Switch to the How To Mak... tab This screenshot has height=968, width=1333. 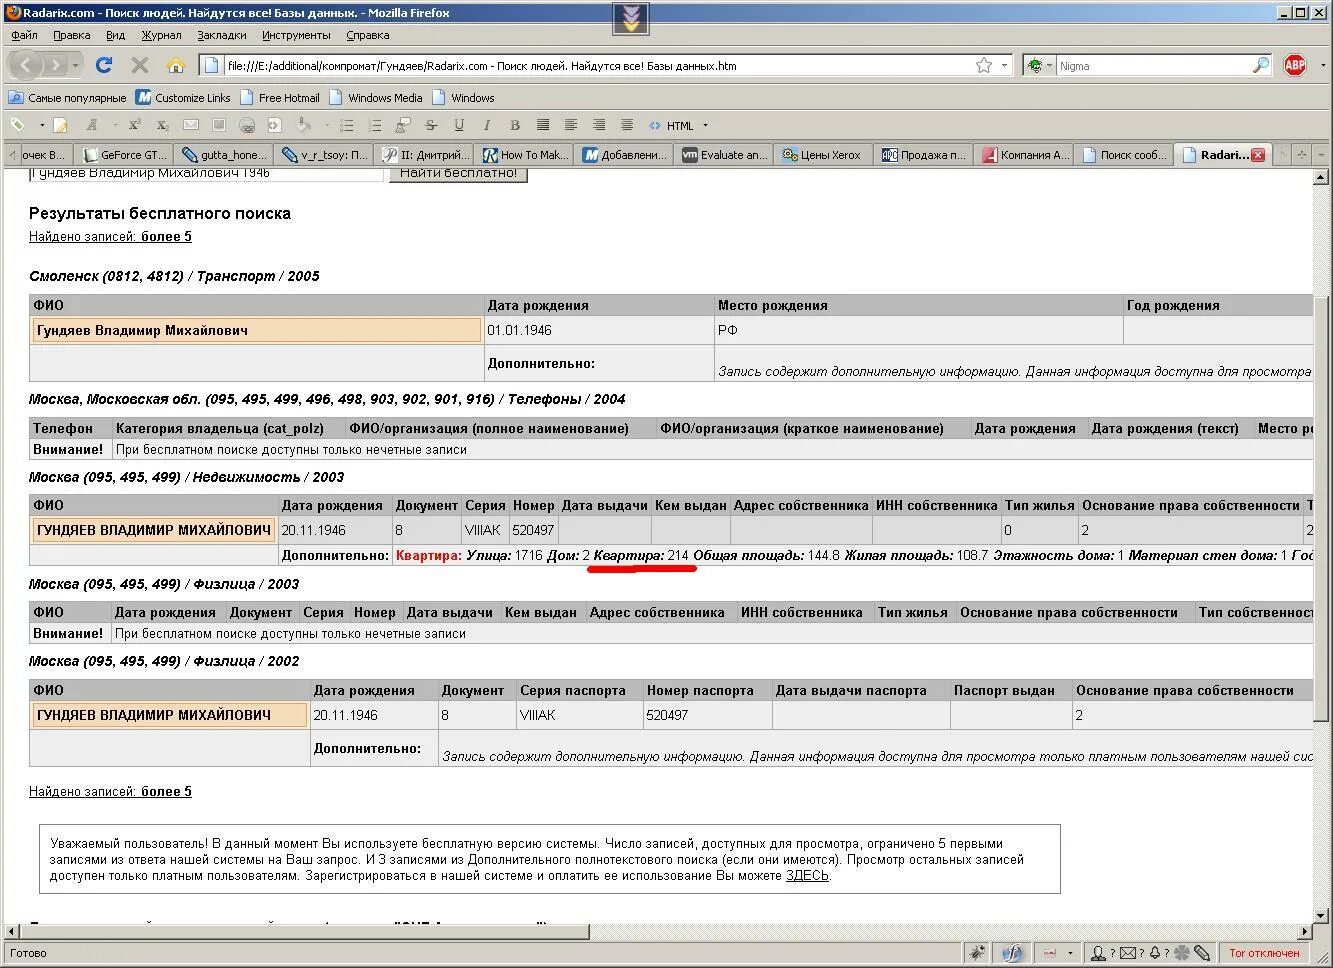coord(526,155)
